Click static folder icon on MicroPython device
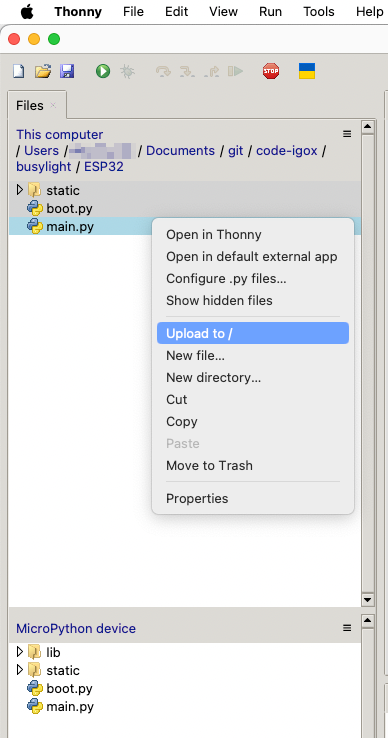Image resolution: width=388 pixels, height=738 pixels. [x=34, y=670]
